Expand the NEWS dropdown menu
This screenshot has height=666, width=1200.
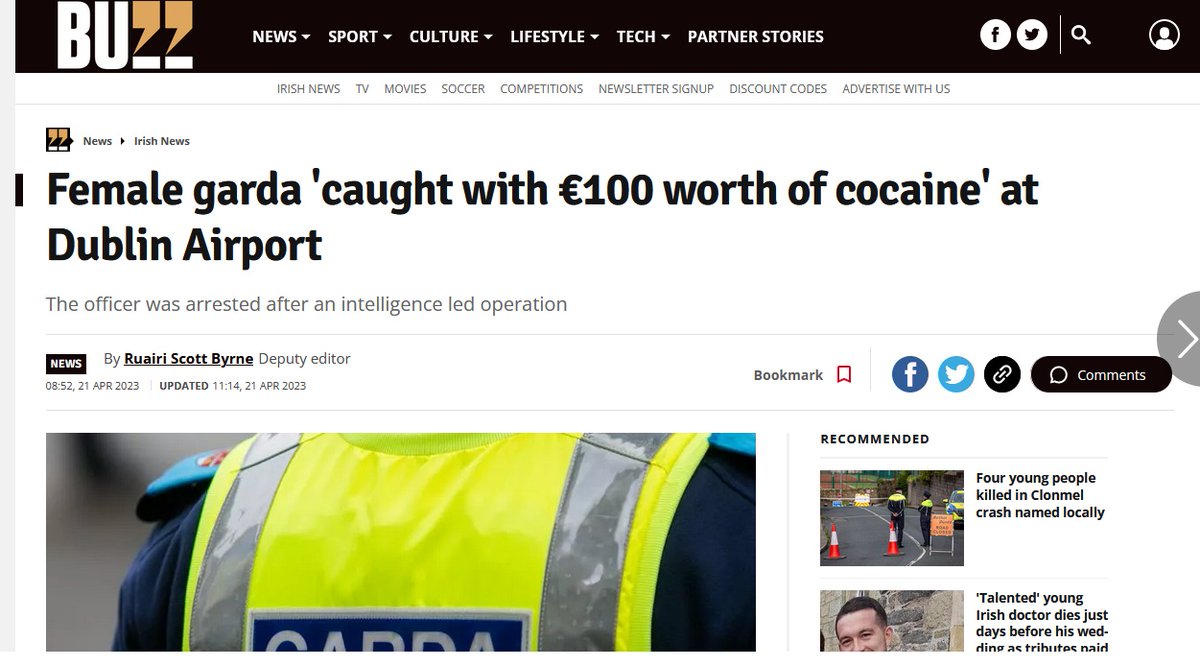tap(281, 36)
